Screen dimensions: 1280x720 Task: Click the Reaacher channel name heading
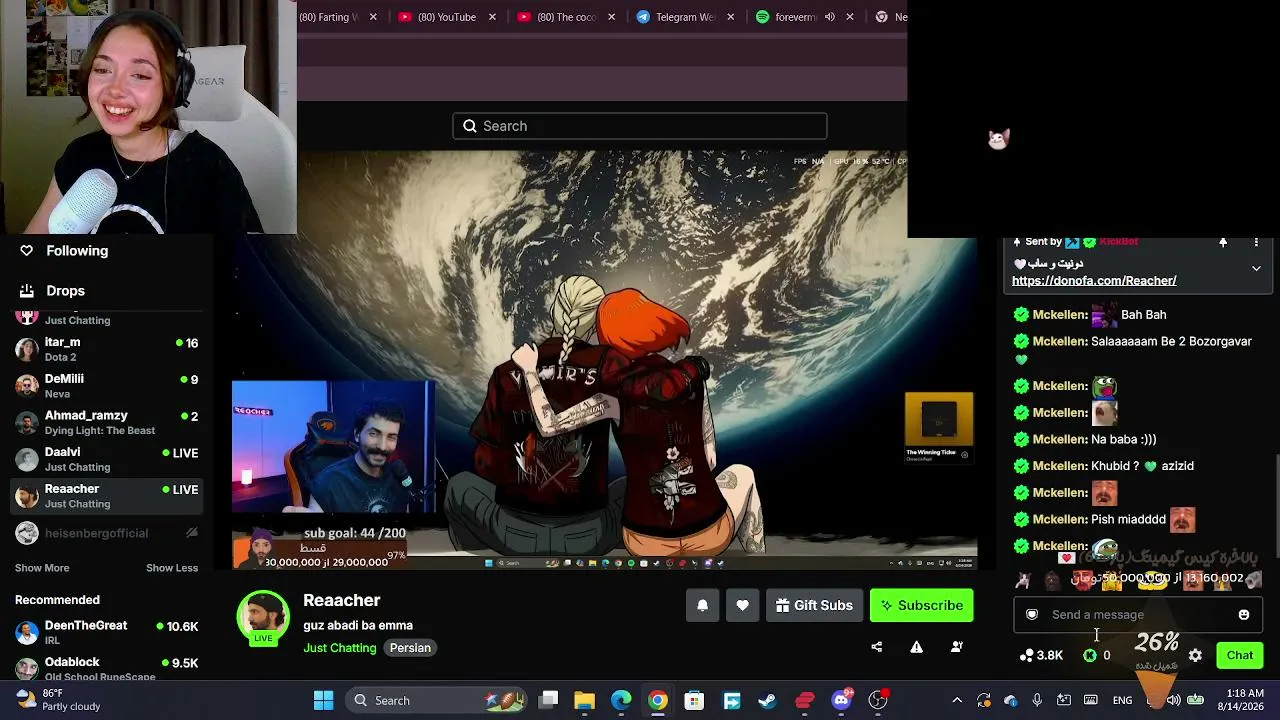(342, 600)
